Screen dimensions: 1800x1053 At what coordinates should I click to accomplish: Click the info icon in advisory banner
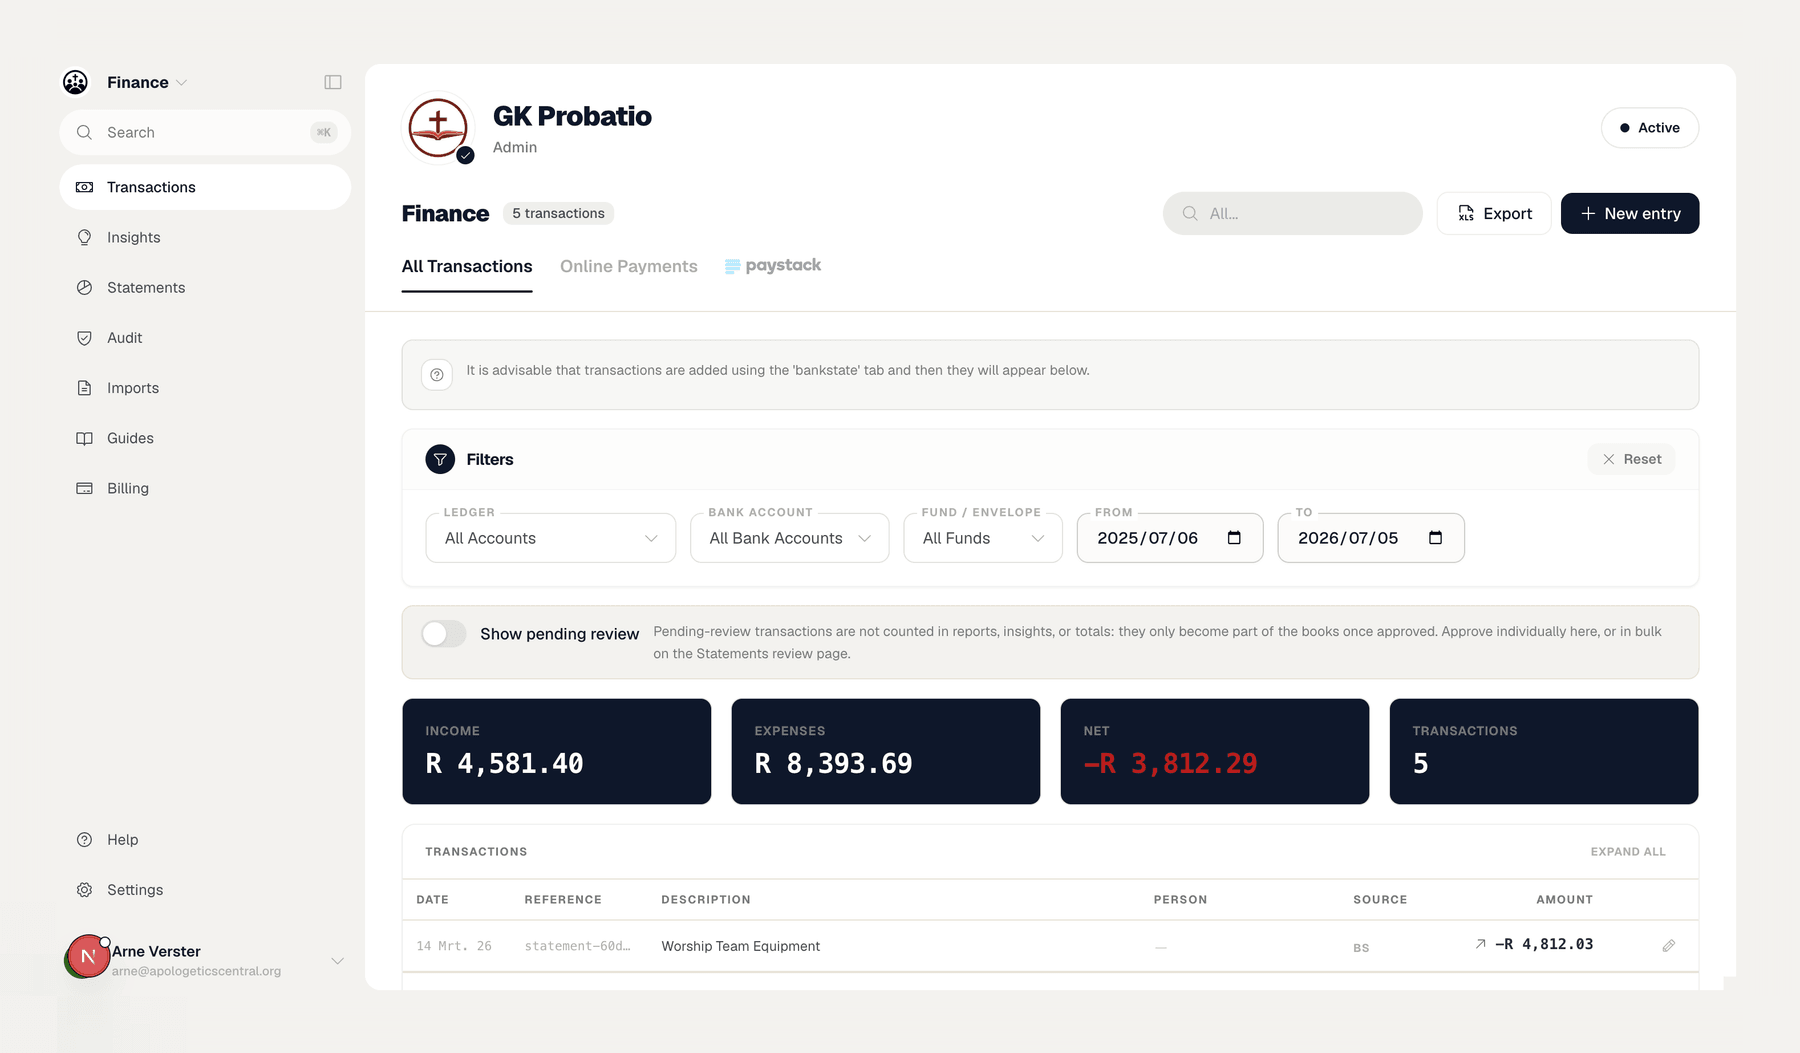pos(437,375)
